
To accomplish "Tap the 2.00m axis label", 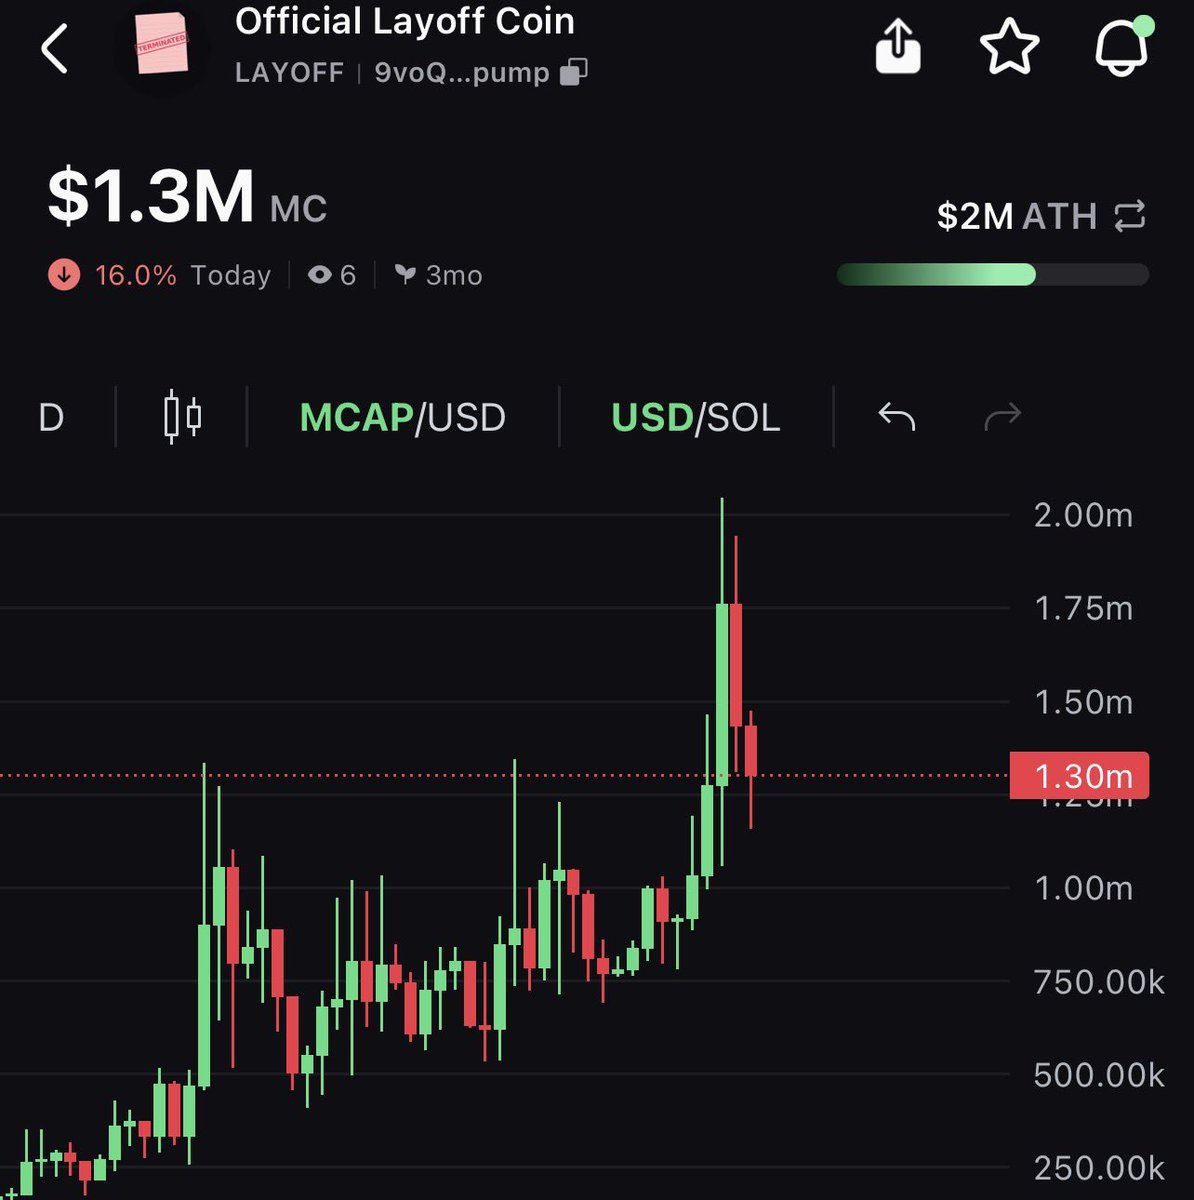I will pyautogui.click(x=1084, y=515).
